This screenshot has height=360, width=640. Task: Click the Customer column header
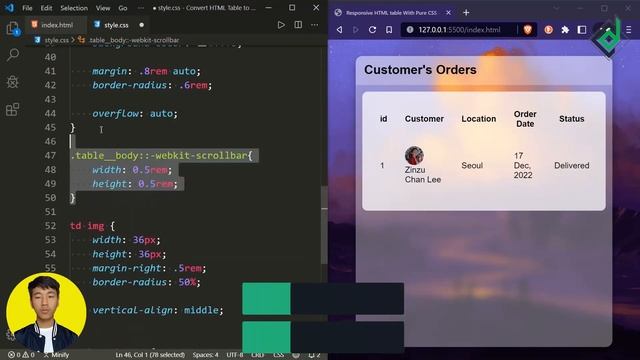pyautogui.click(x=424, y=119)
